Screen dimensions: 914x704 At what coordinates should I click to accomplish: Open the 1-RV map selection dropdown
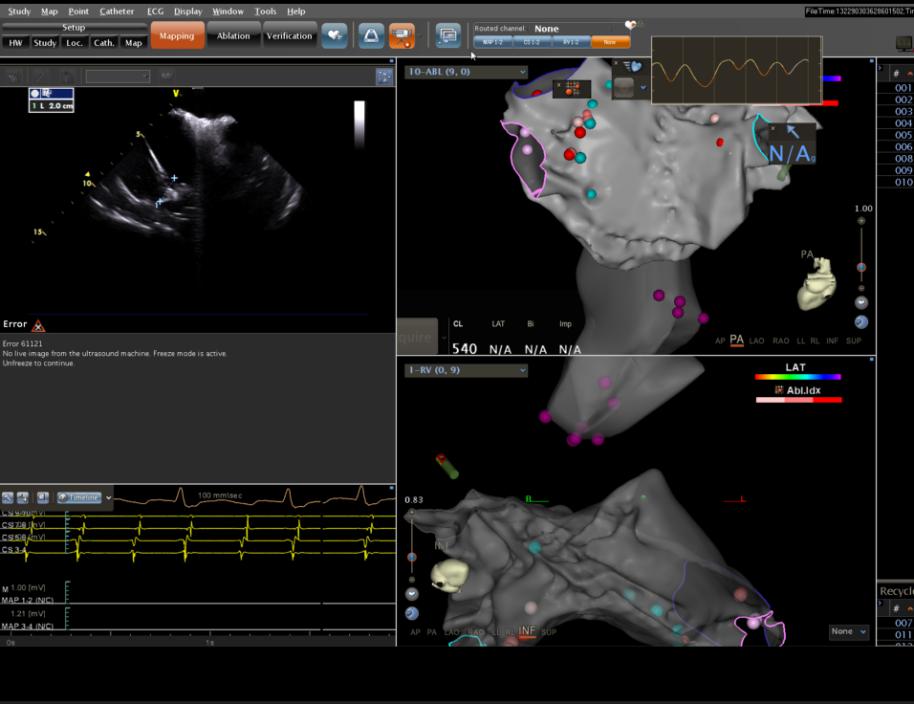click(x=466, y=371)
